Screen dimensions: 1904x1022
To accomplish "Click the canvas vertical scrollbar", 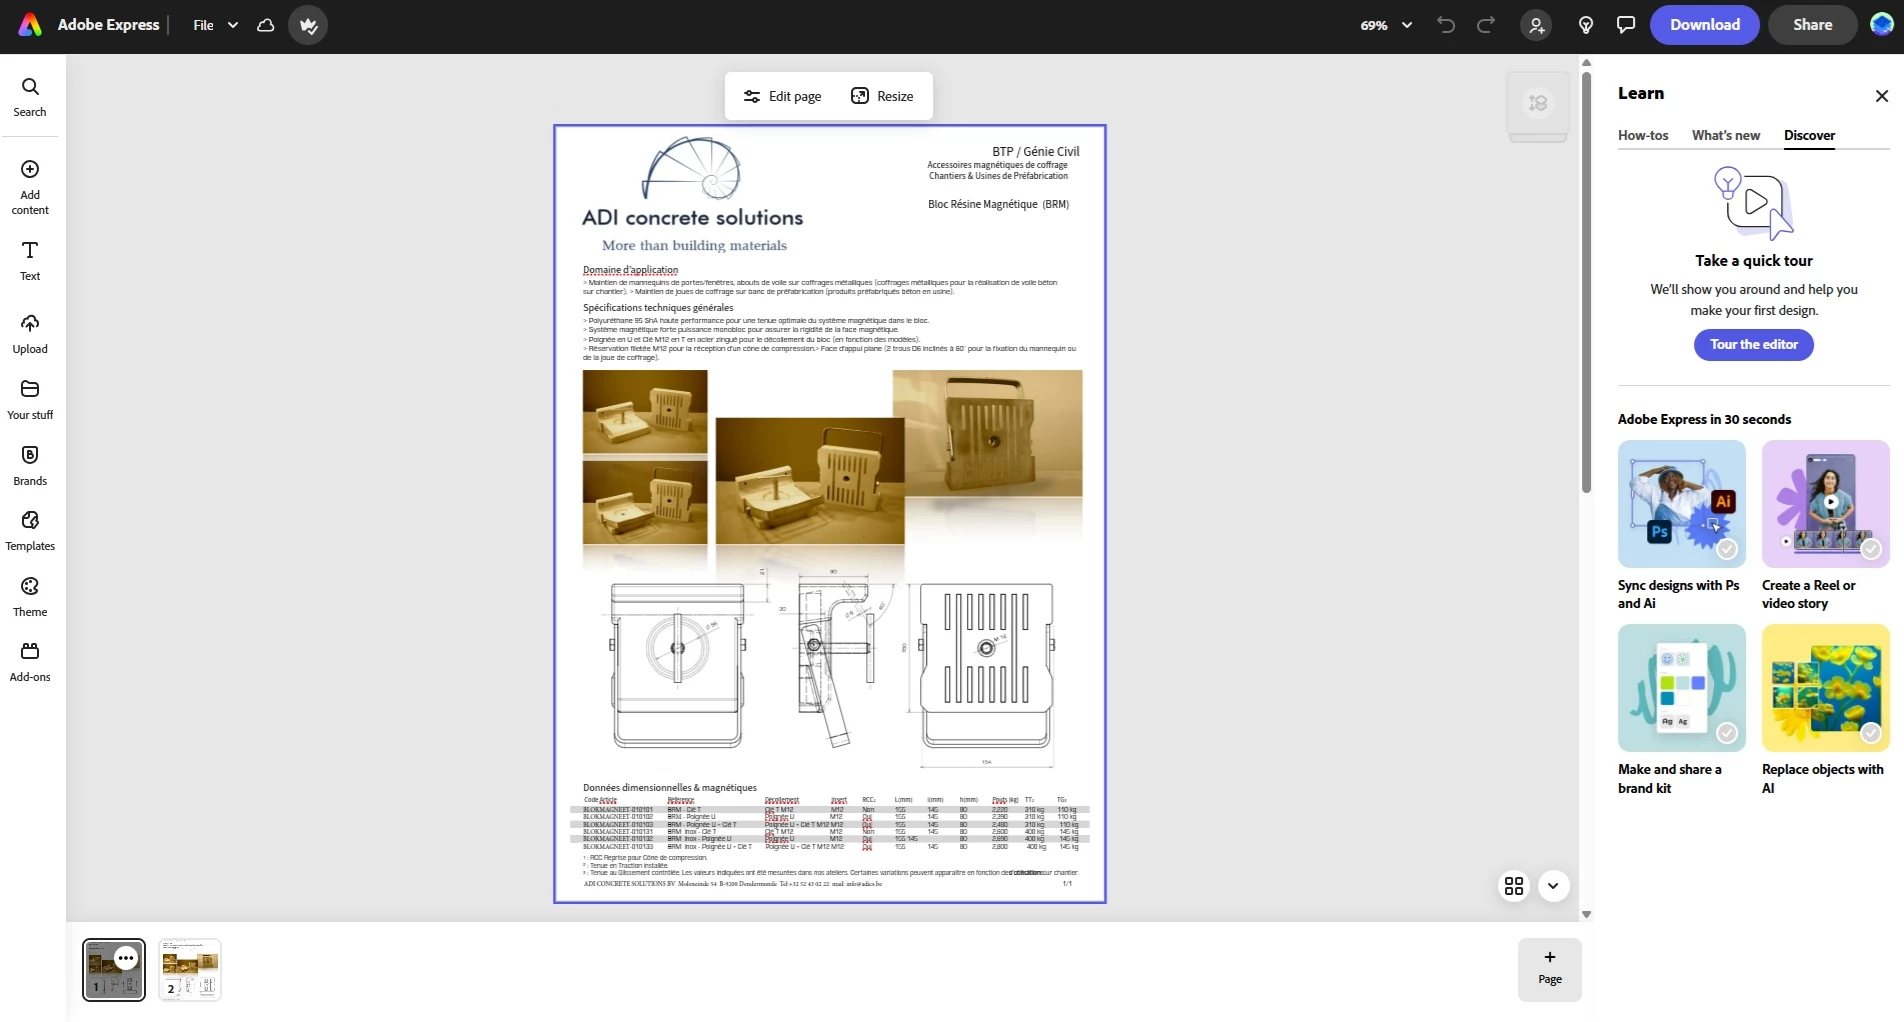I will click(x=1586, y=280).
